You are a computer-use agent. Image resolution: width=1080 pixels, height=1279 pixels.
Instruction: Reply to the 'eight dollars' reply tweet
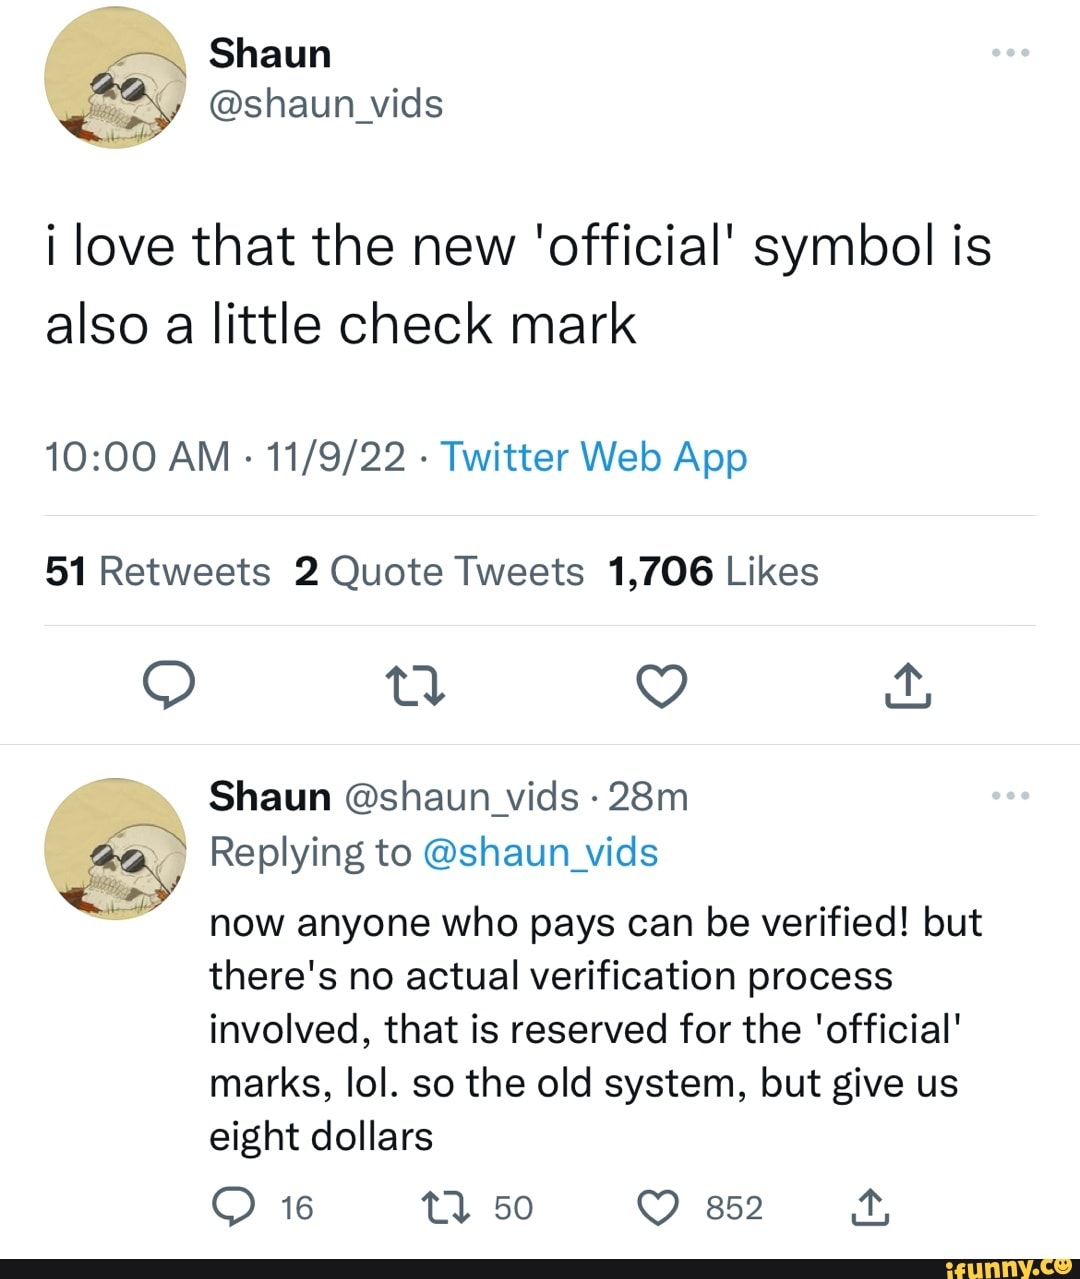point(235,1206)
